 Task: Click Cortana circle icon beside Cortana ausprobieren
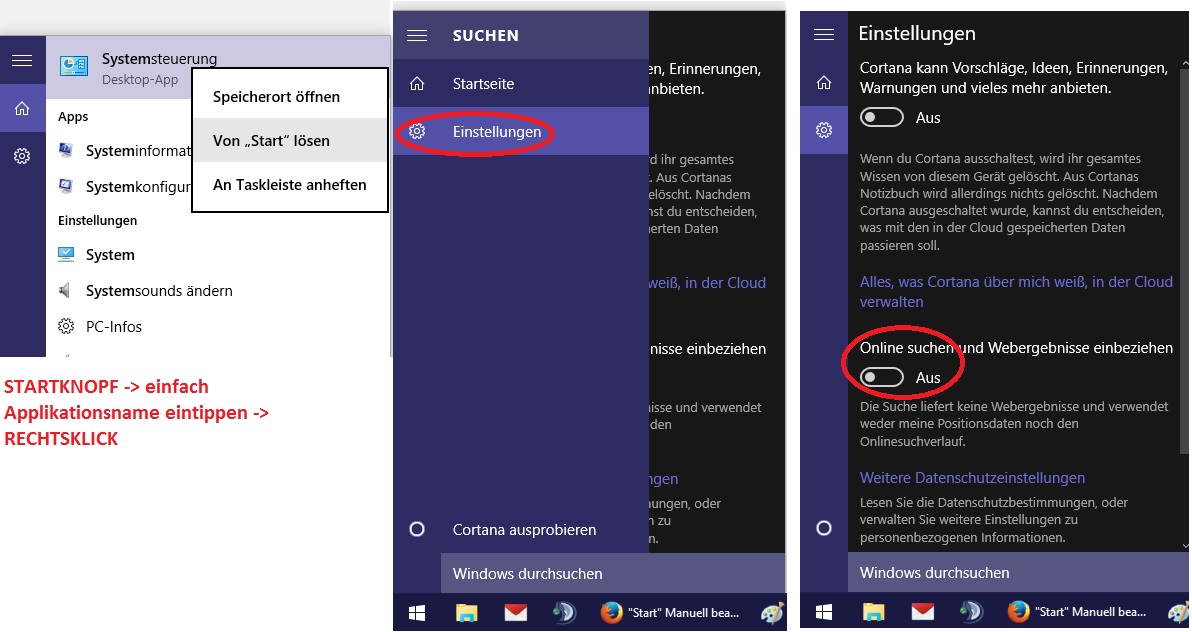(x=417, y=529)
